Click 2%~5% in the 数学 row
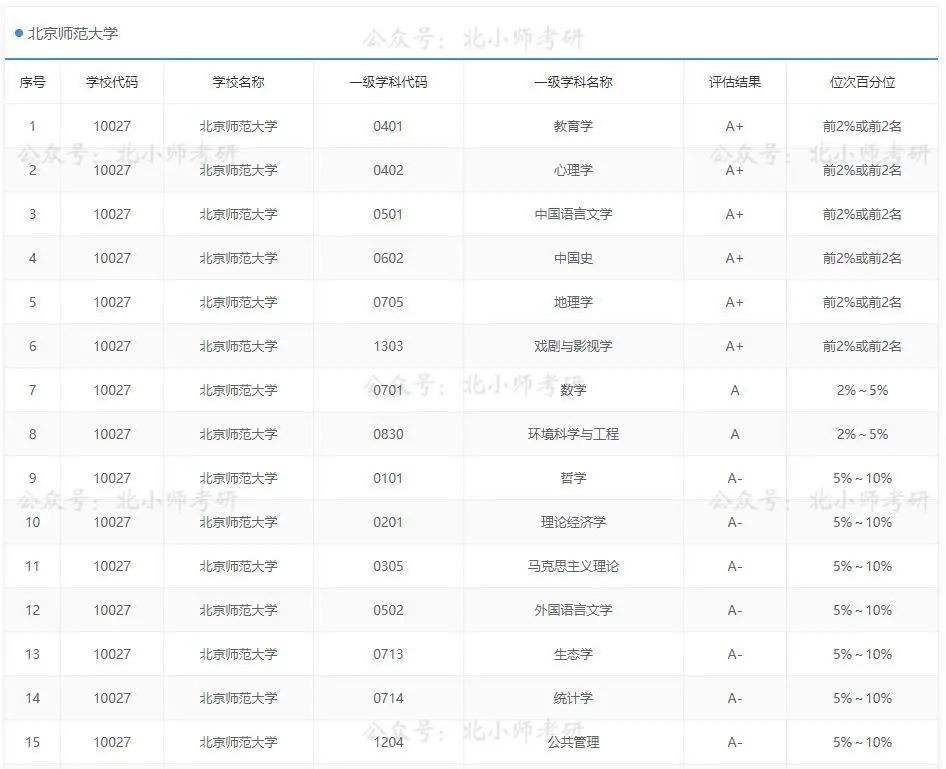 tap(862, 390)
